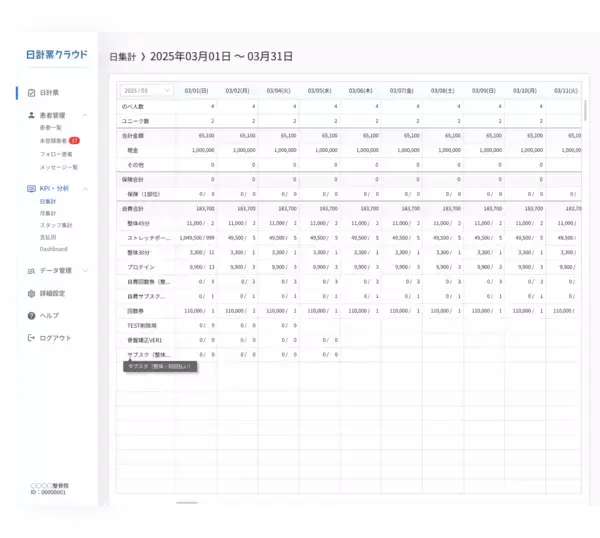Click the 合計金額 row label
Image resolution: width=600 pixels, height=538 pixels.
click(133, 135)
